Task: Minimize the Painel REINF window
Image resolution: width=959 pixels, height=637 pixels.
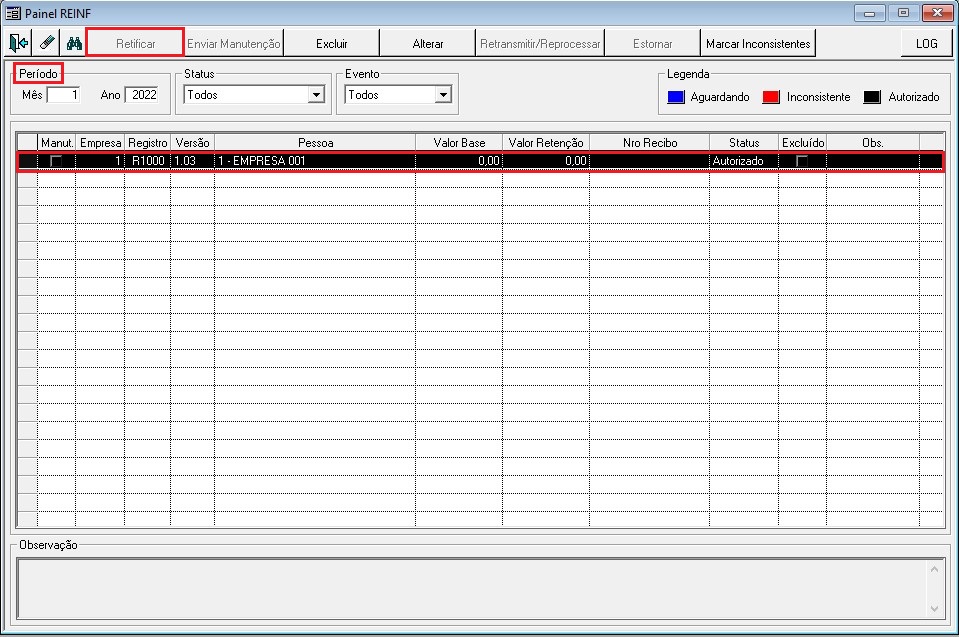Action: [x=869, y=13]
